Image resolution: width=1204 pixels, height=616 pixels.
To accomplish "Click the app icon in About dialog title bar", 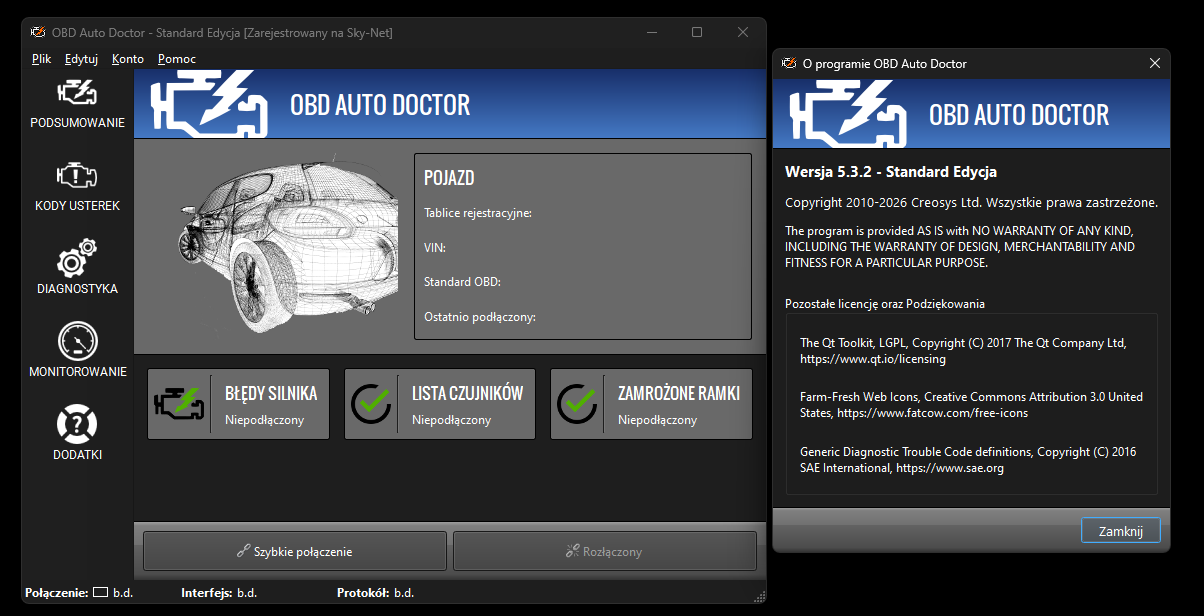I will coord(789,63).
